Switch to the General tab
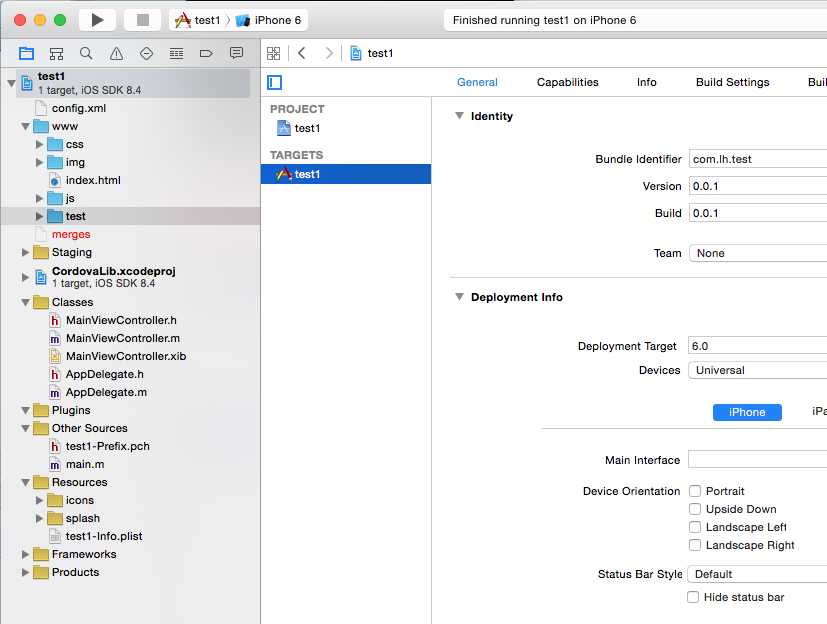Image resolution: width=827 pixels, height=624 pixels. (477, 82)
